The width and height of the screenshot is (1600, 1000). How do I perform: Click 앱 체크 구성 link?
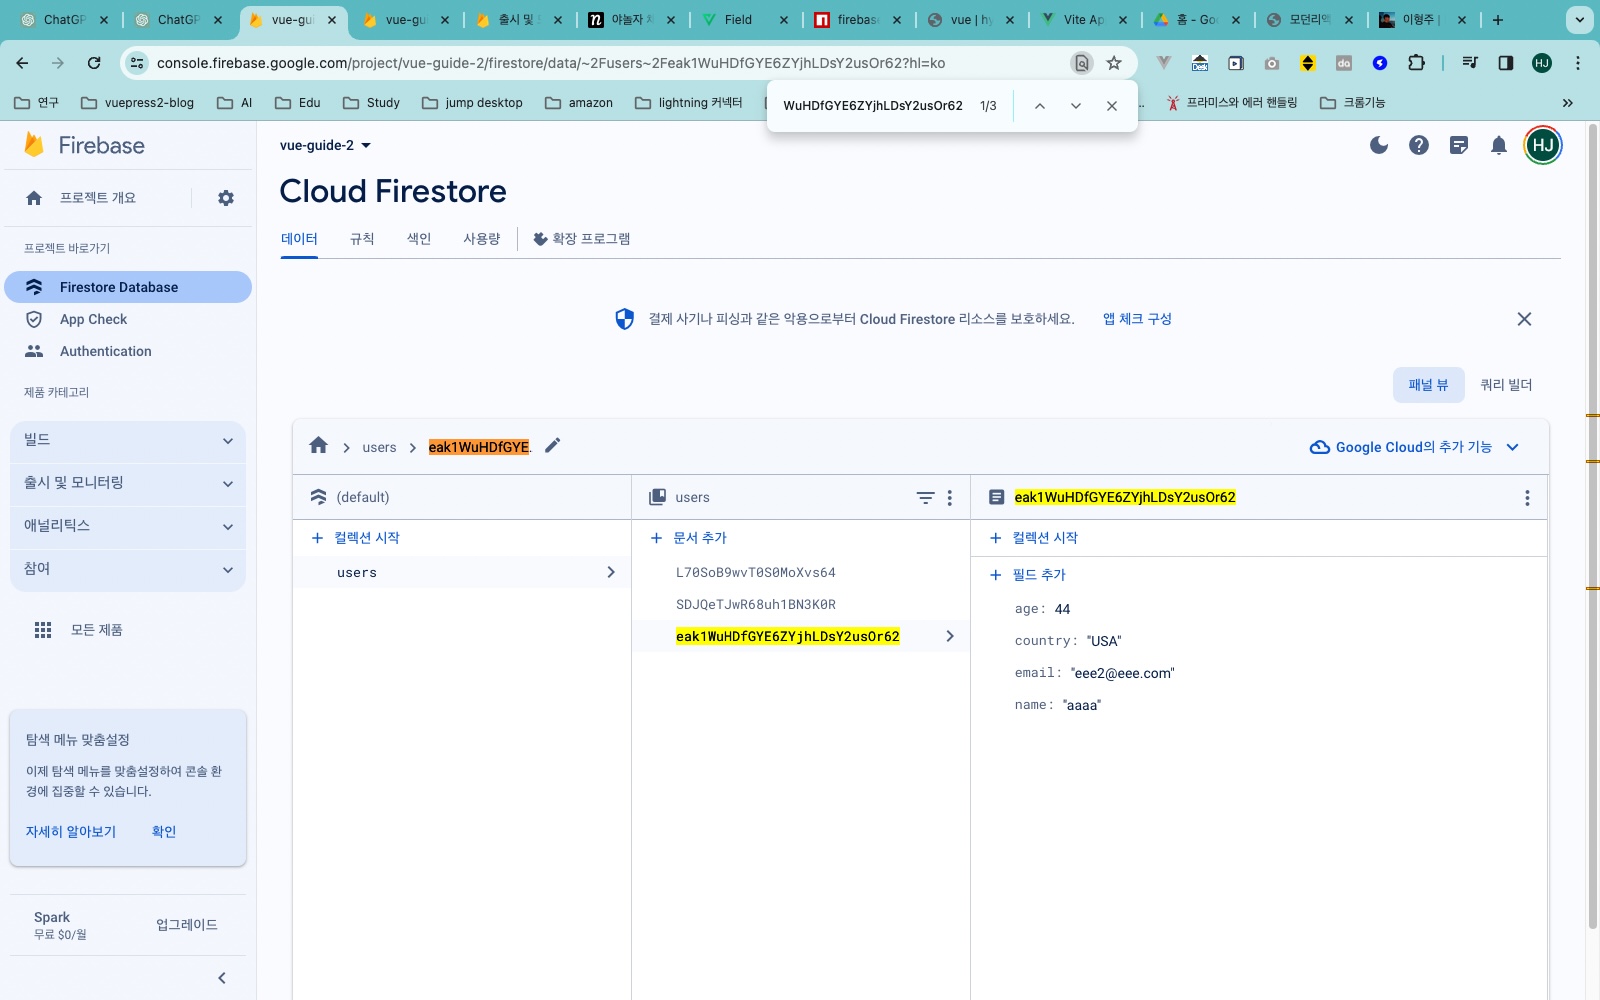pyautogui.click(x=1137, y=319)
